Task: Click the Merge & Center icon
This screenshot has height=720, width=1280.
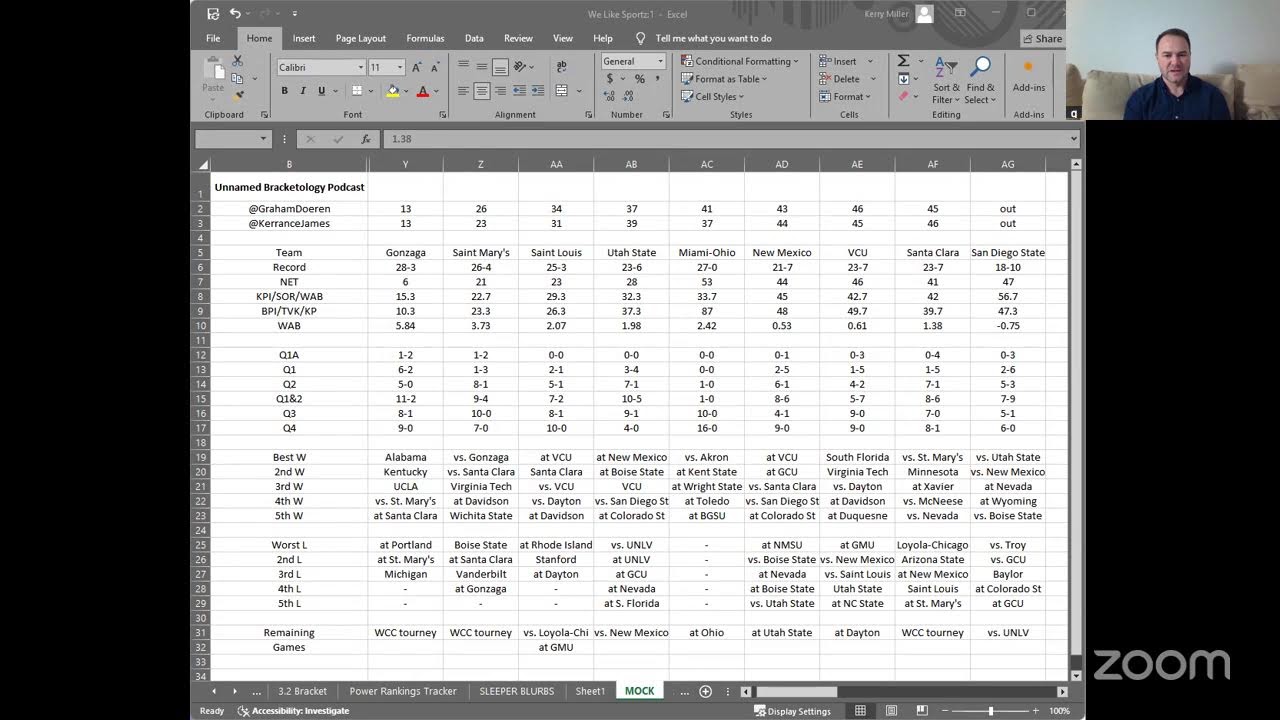Action: pyautogui.click(x=561, y=91)
